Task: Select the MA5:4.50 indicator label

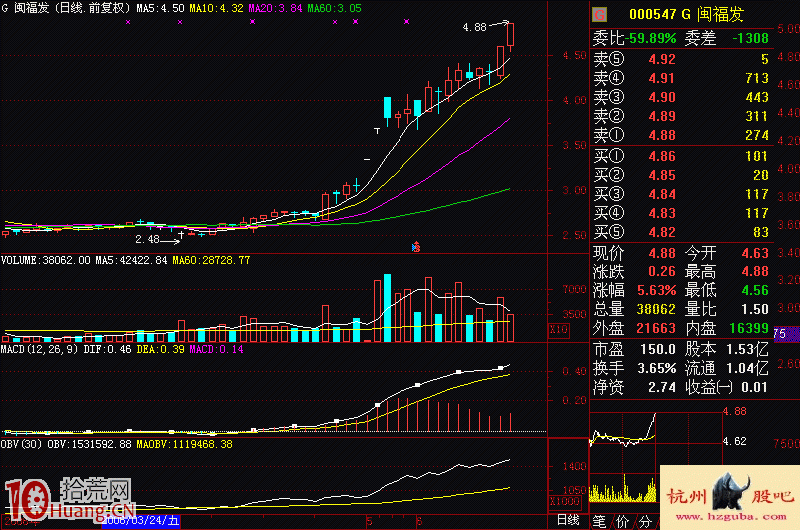Action: 160,8
